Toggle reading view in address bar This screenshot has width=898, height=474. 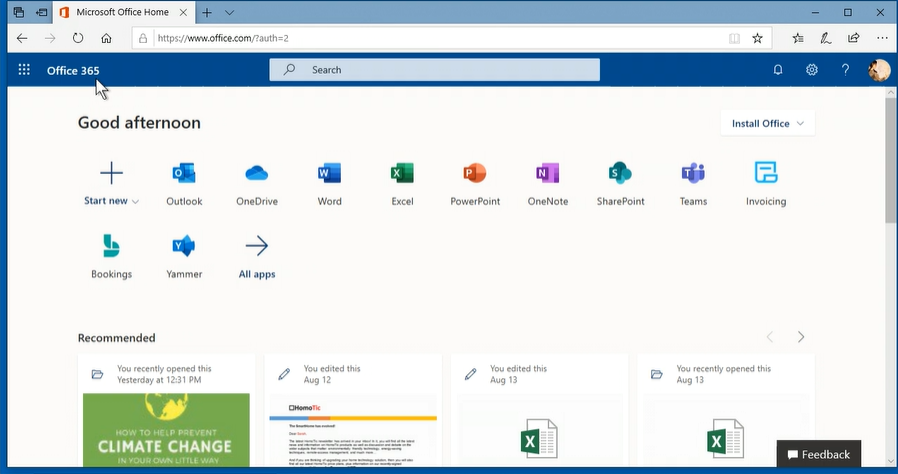734,38
